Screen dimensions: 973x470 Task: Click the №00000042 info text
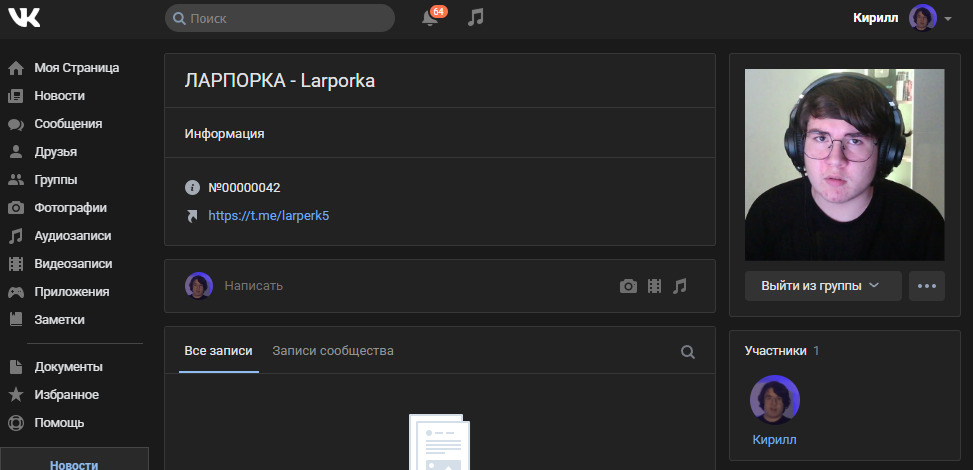tap(244, 188)
